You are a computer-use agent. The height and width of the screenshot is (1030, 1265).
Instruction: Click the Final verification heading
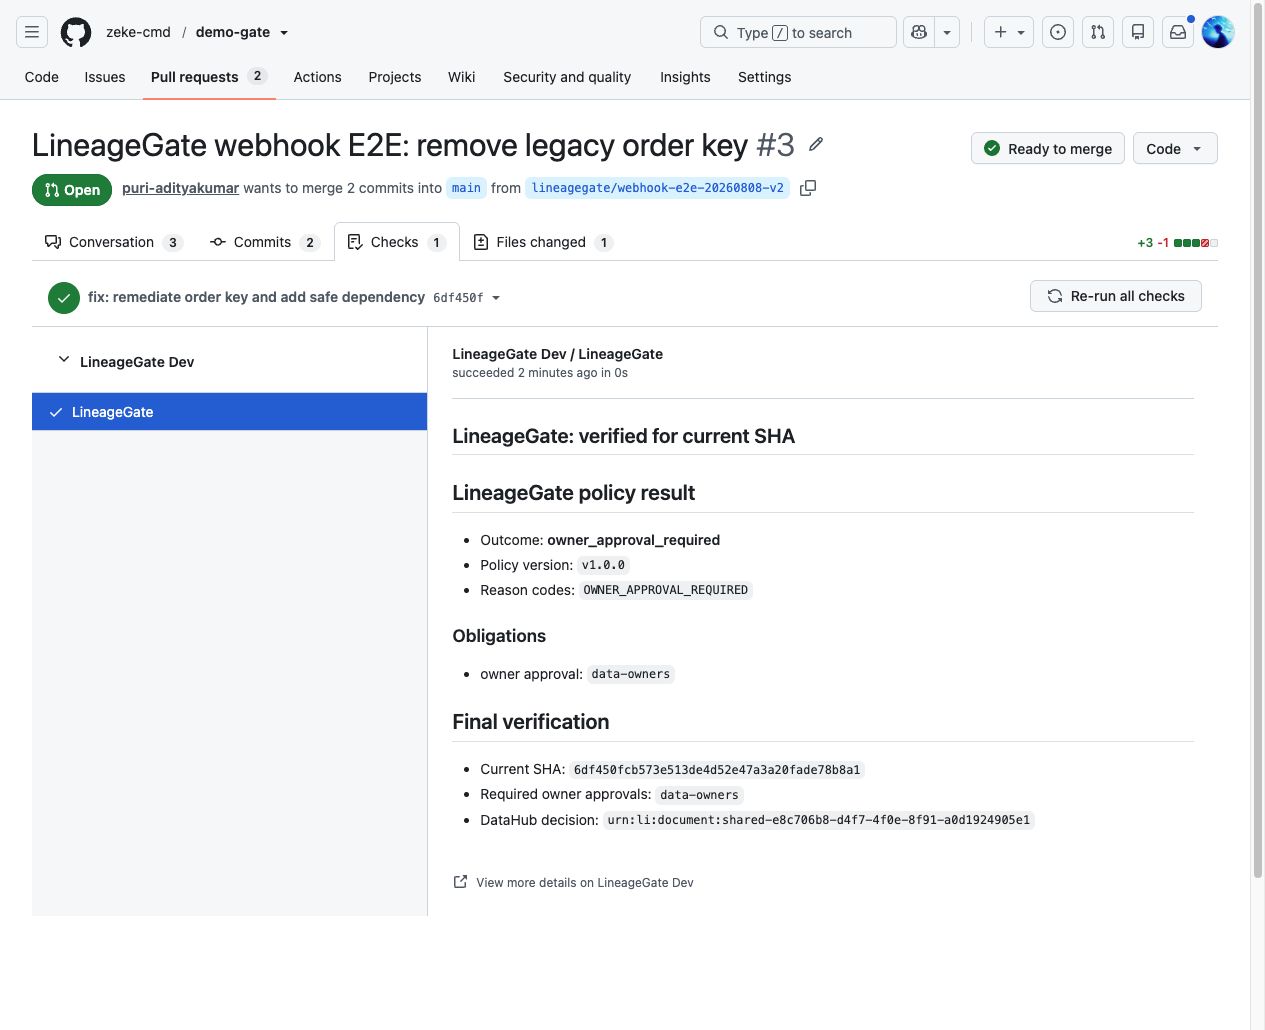(531, 722)
